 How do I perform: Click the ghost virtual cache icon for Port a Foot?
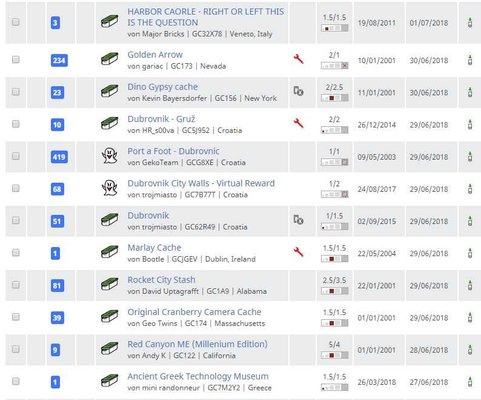click(x=109, y=156)
